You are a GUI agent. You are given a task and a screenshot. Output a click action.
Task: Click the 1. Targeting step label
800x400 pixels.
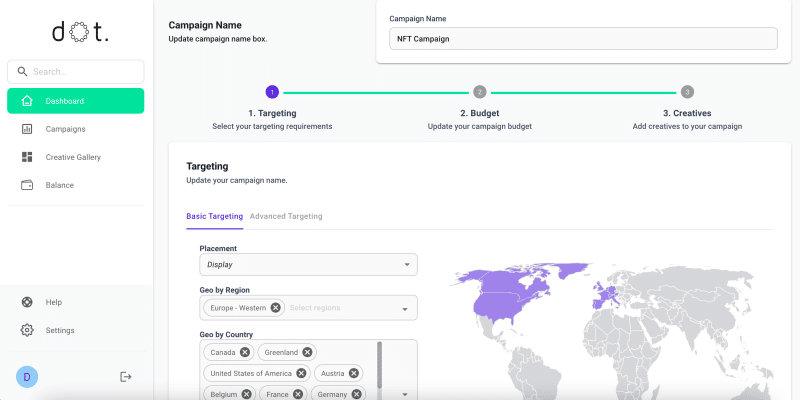[272, 113]
